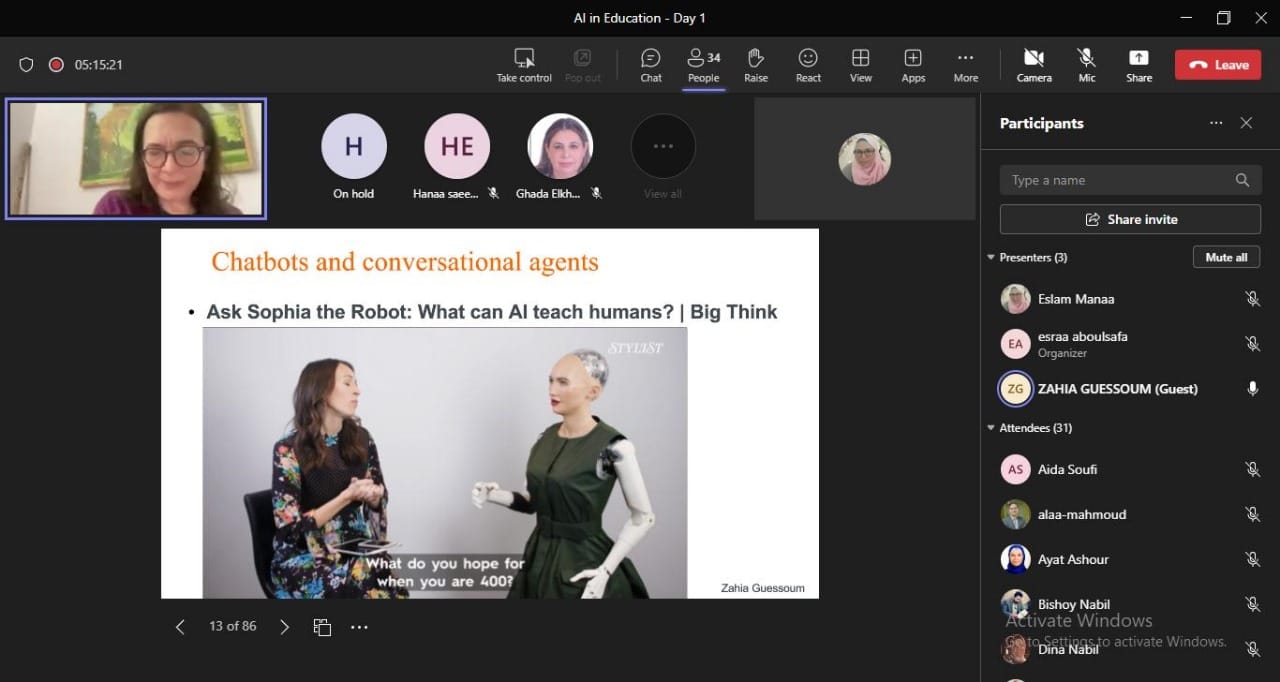This screenshot has height=682, width=1280.
Task: Unmute the Mic
Action: point(1086,65)
